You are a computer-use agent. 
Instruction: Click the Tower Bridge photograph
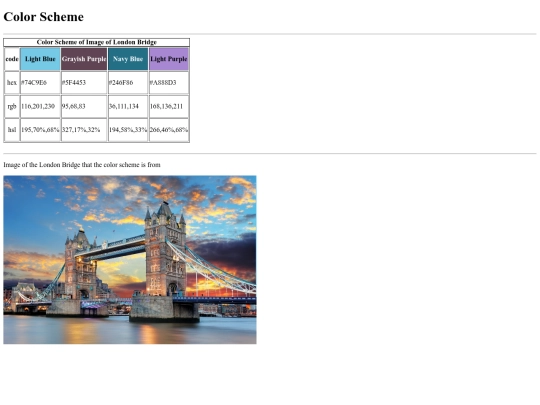pyautogui.click(x=130, y=260)
